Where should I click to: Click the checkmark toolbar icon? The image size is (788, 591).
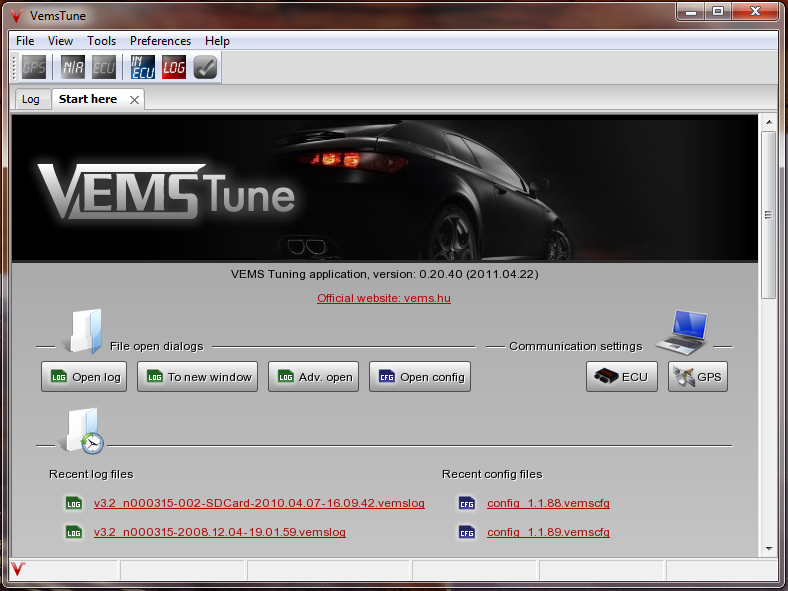[x=205, y=68]
